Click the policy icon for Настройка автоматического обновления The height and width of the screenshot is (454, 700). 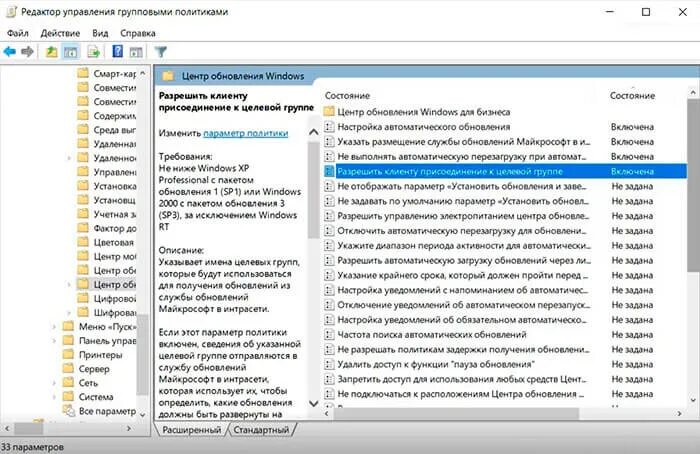(x=329, y=127)
